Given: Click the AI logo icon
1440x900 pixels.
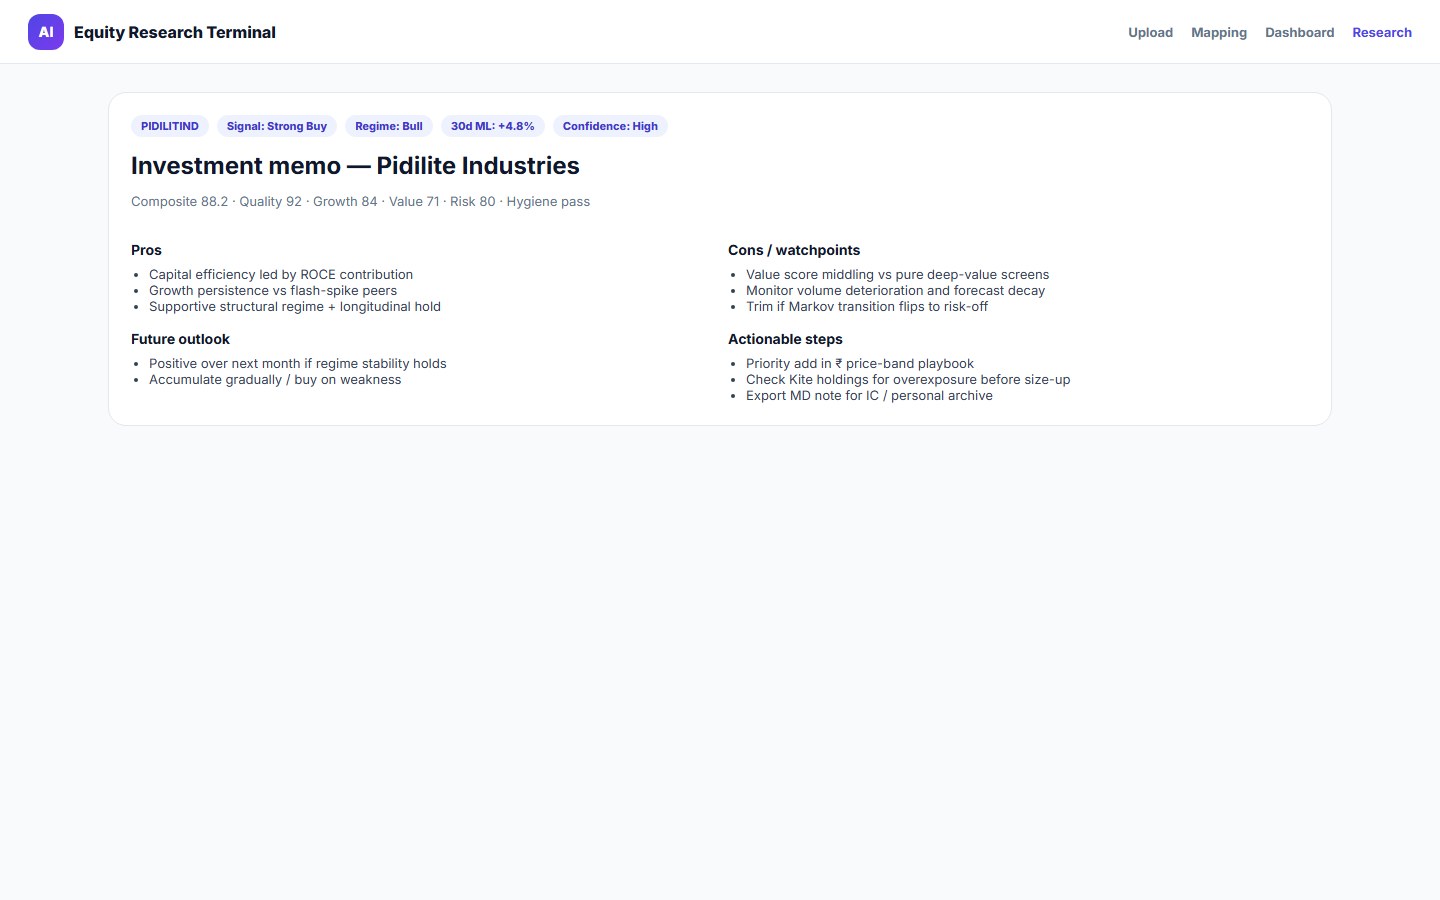Looking at the screenshot, I should point(46,32).
